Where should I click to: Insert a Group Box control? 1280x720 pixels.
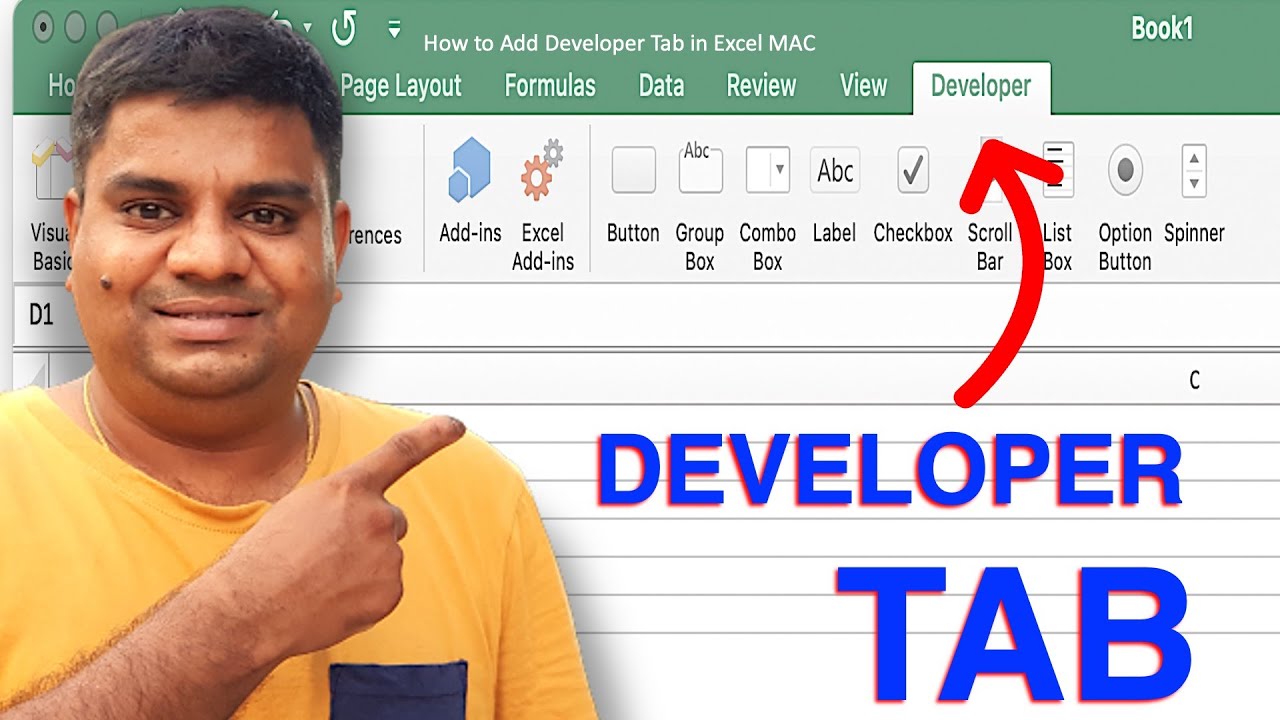point(700,168)
